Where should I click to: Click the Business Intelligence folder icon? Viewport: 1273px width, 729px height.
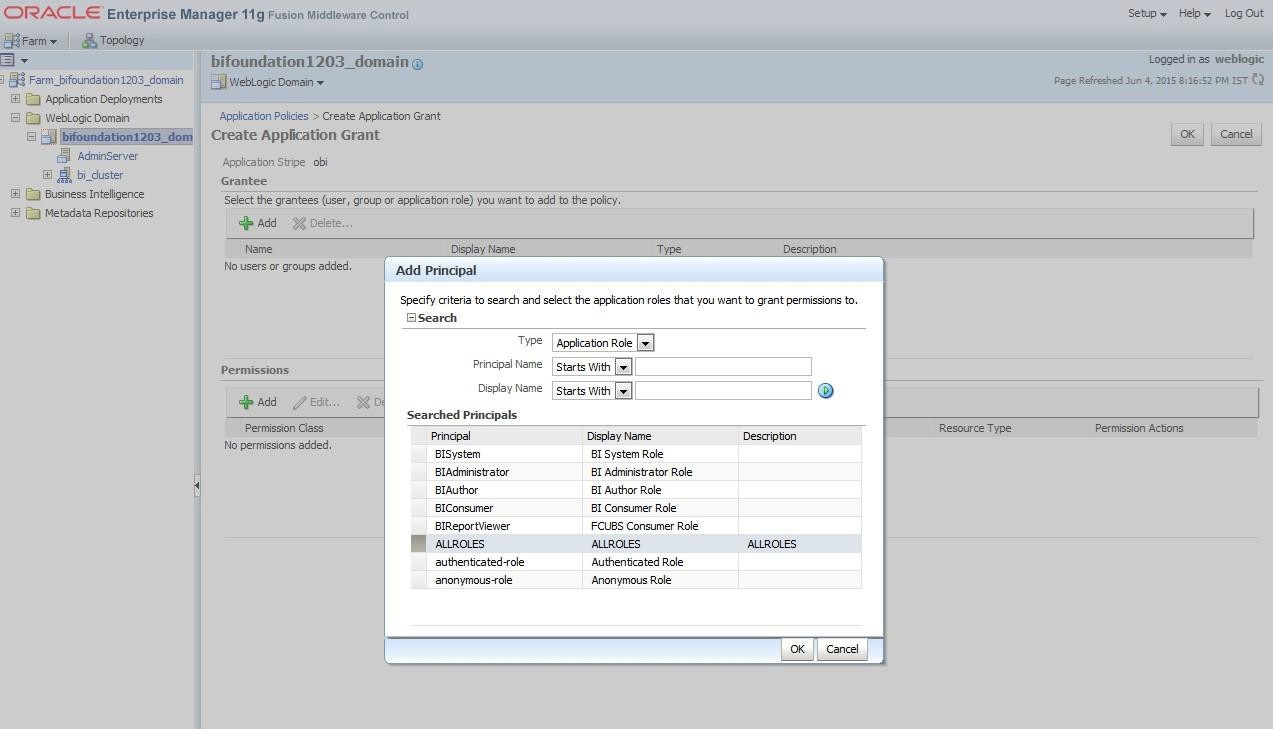[33, 194]
